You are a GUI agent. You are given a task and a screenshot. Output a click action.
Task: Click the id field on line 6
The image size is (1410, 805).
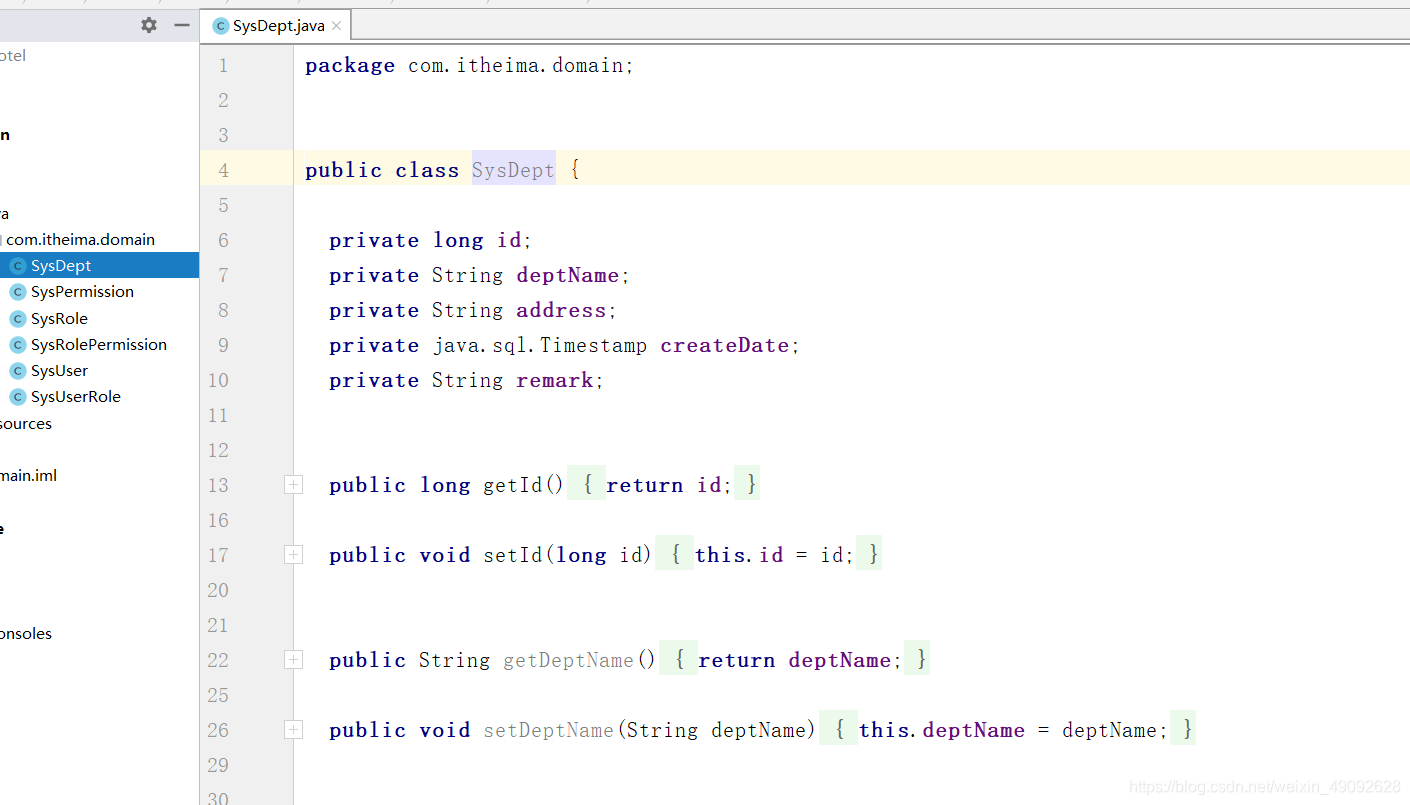coord(510,240)
